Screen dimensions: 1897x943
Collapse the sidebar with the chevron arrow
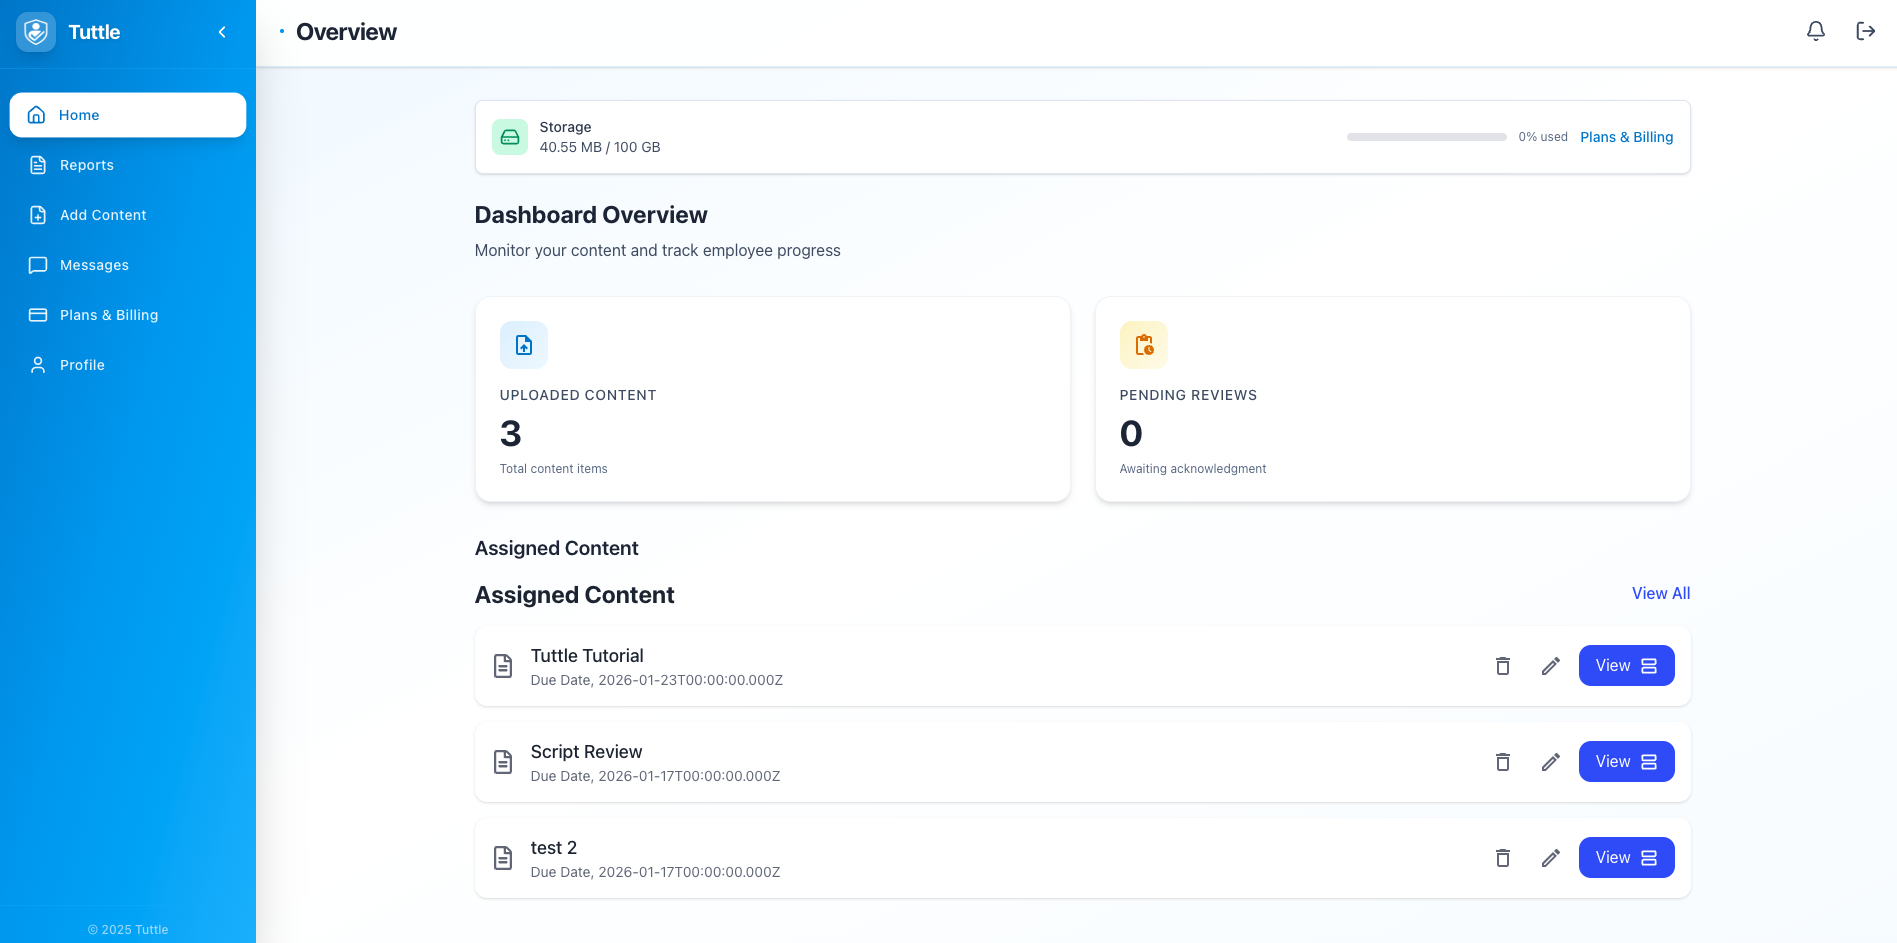tap(222, 31)
